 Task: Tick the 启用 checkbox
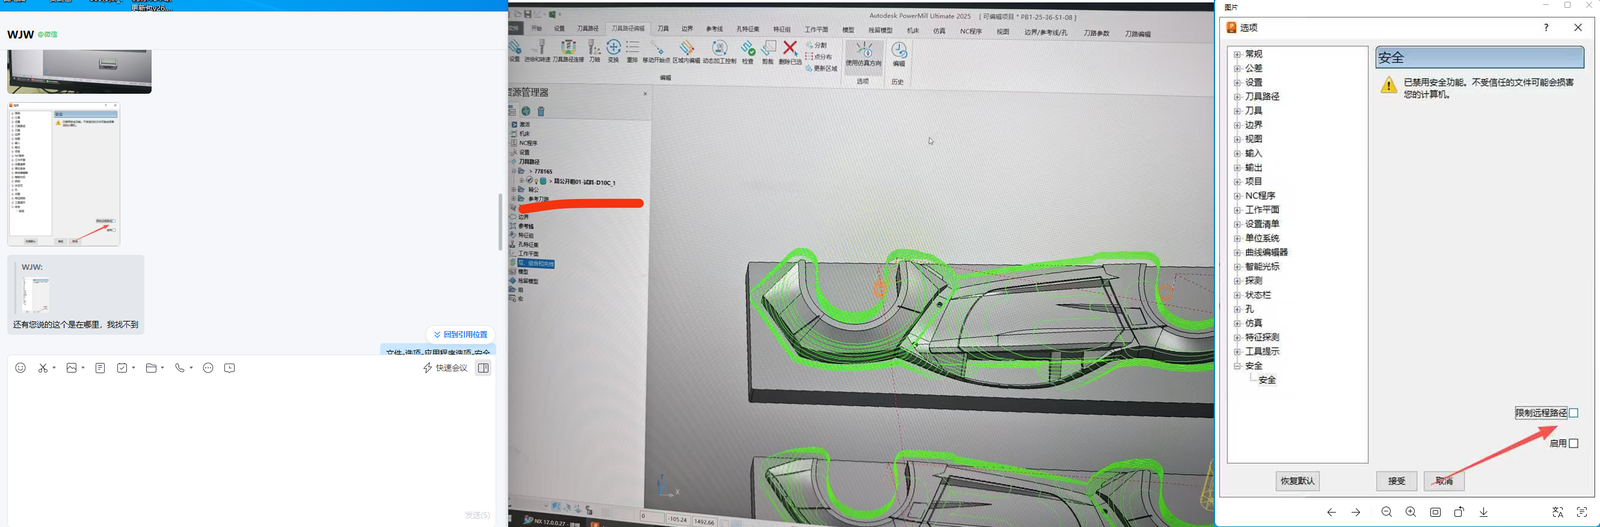tap(1573, 443)
